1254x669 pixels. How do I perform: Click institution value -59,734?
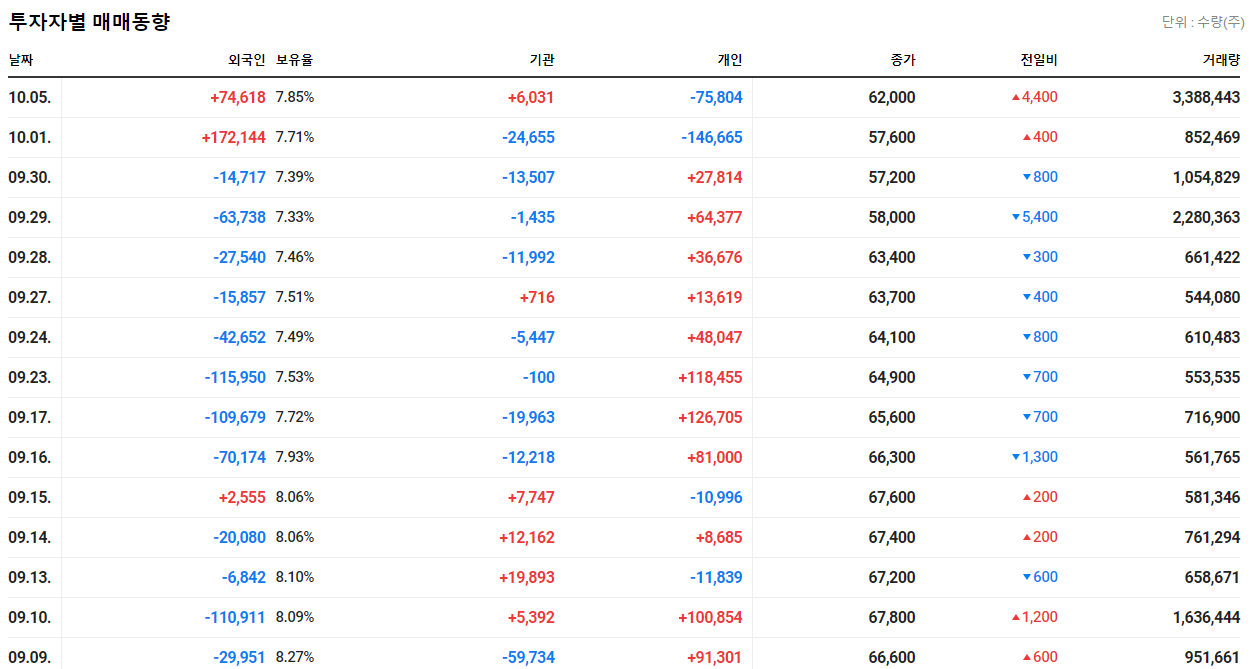[529, 657]
